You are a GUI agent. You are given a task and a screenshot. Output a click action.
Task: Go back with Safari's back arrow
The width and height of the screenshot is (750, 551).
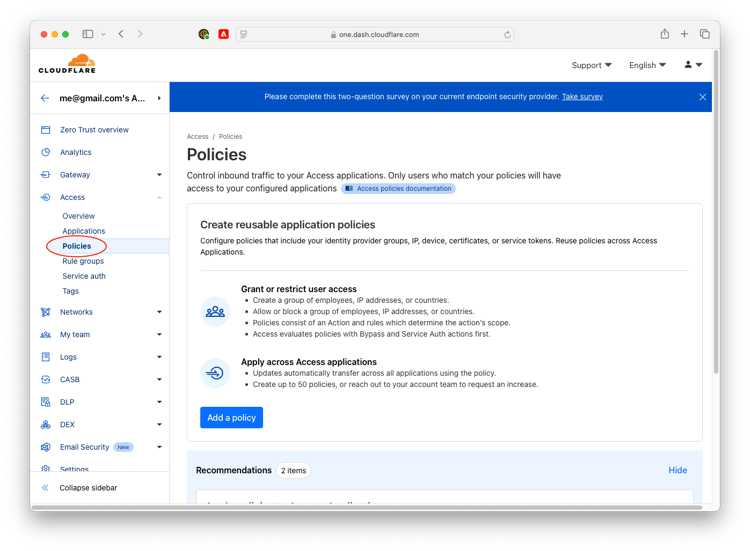[121, 34]
